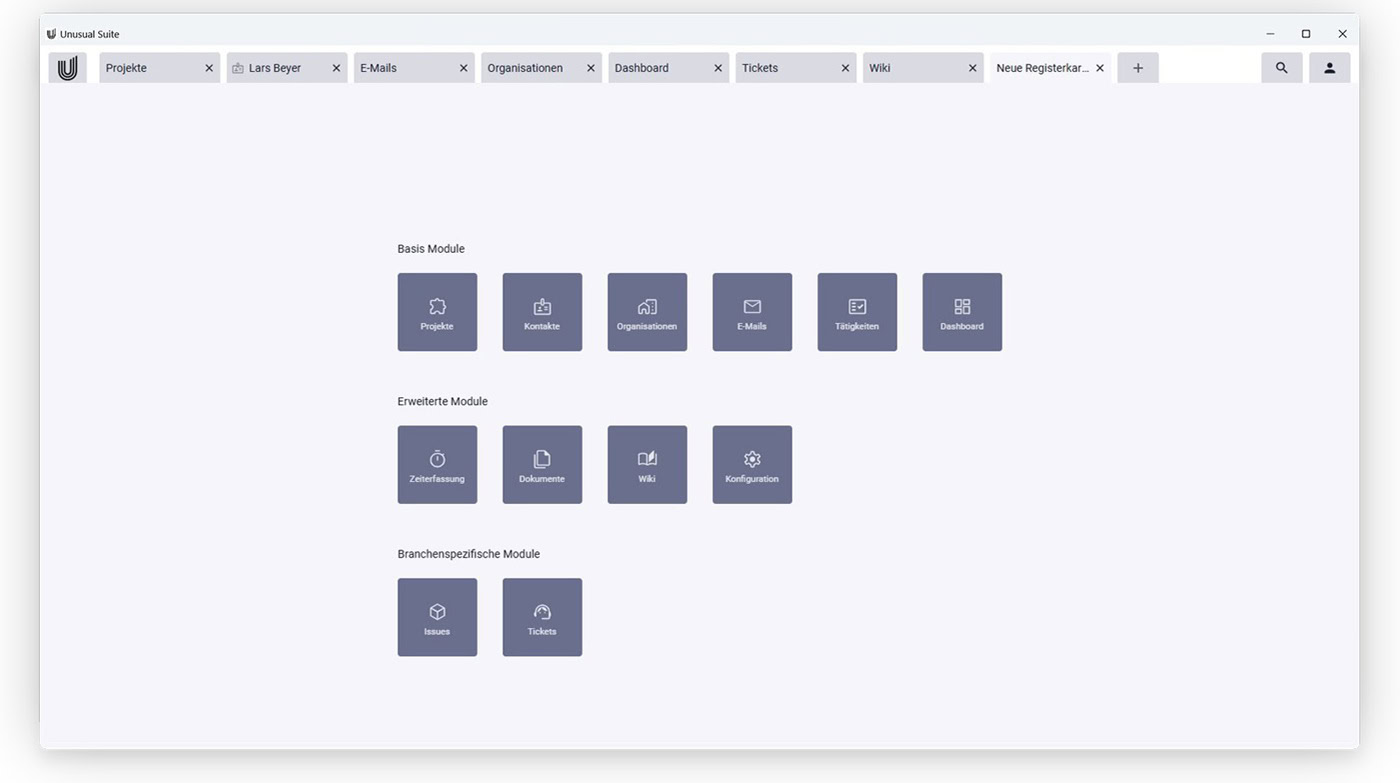
Task: Open the Kontakte module tile
Action: pos(542,312)
